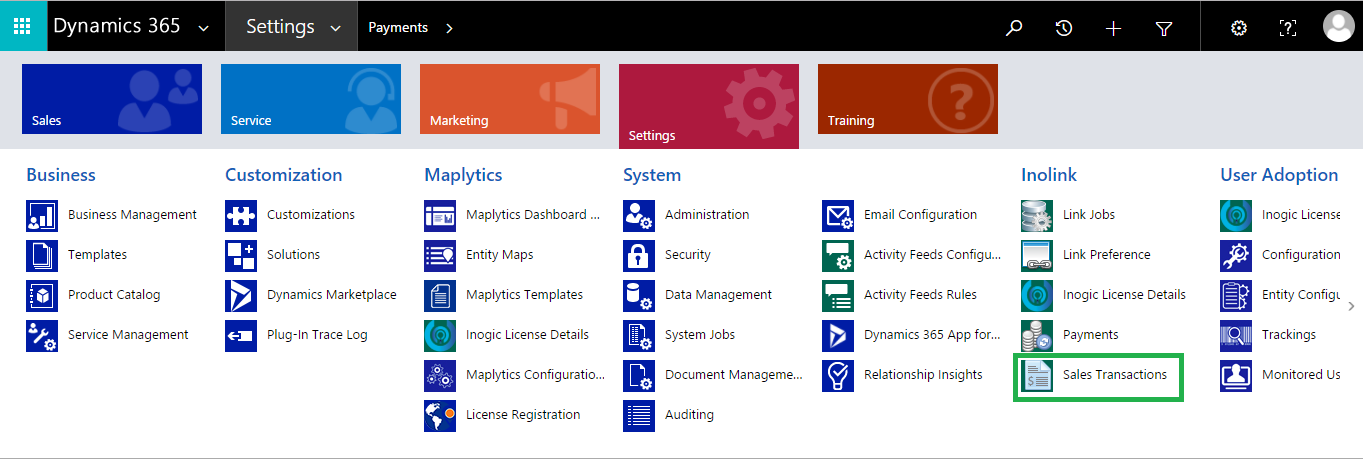This screenshot has height=459, width=1363.
Task: Click the Business group heading
Action: point(61,175)
